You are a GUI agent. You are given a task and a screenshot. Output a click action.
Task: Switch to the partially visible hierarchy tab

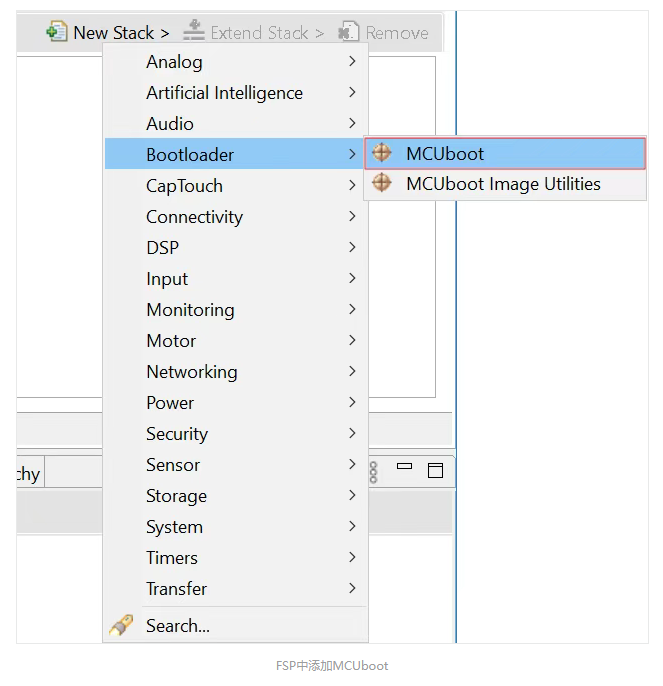point(29,472)
